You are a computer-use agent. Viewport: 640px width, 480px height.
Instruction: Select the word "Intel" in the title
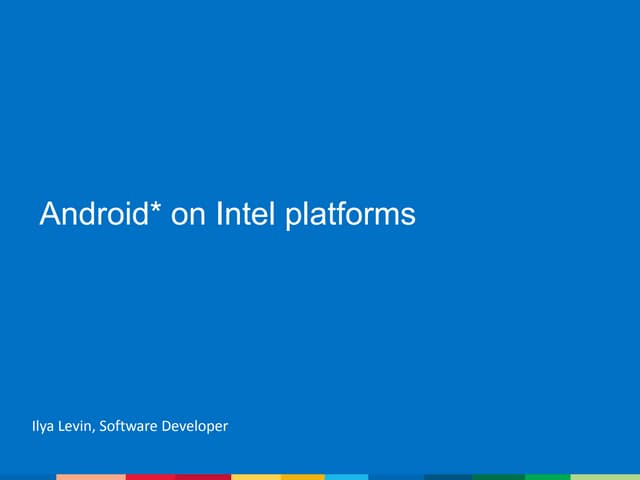(x=246, y=215)
